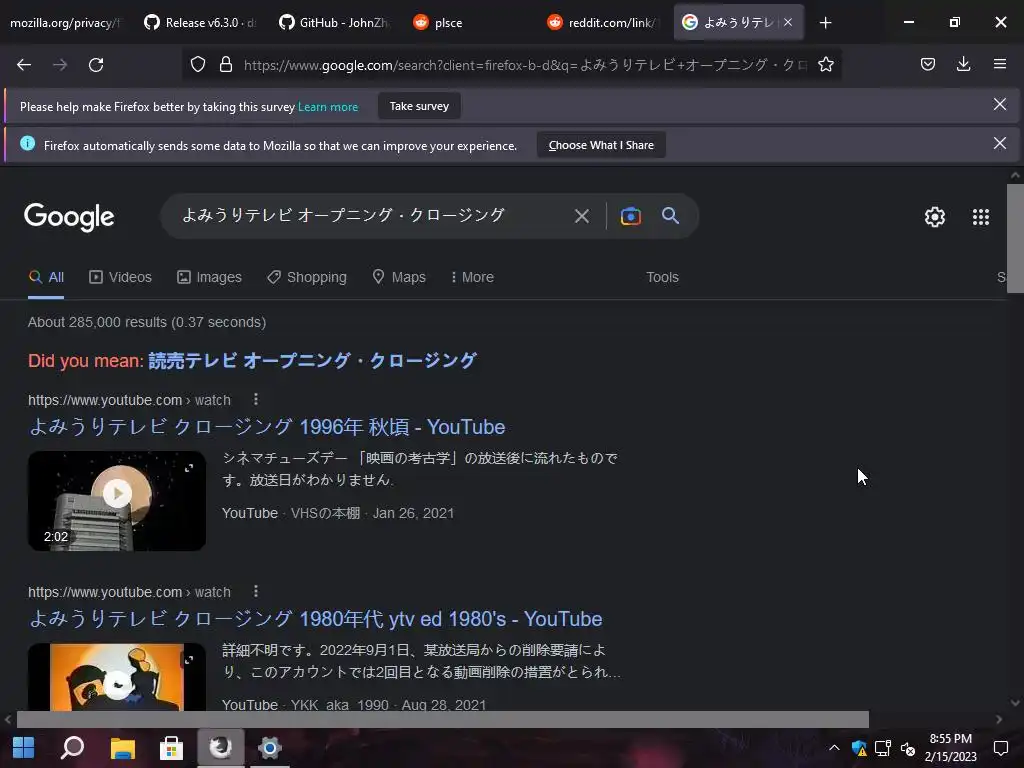Open the clock and date flyout
The image size is (1024, 768).
tap(950, 748)
